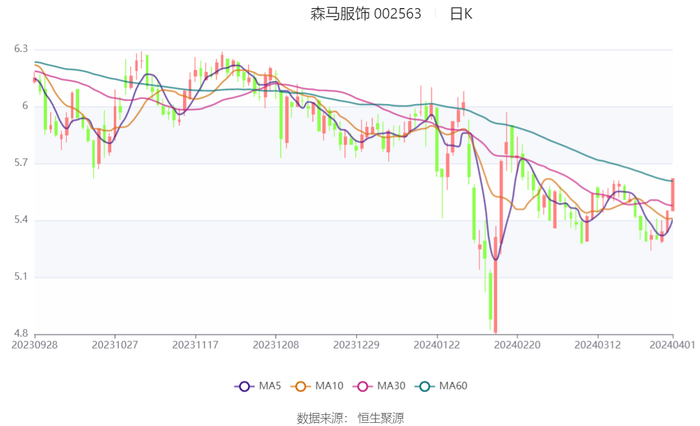Click the 4.8 price label on the y-axis
Screen dimensions: 700x426
20,334
